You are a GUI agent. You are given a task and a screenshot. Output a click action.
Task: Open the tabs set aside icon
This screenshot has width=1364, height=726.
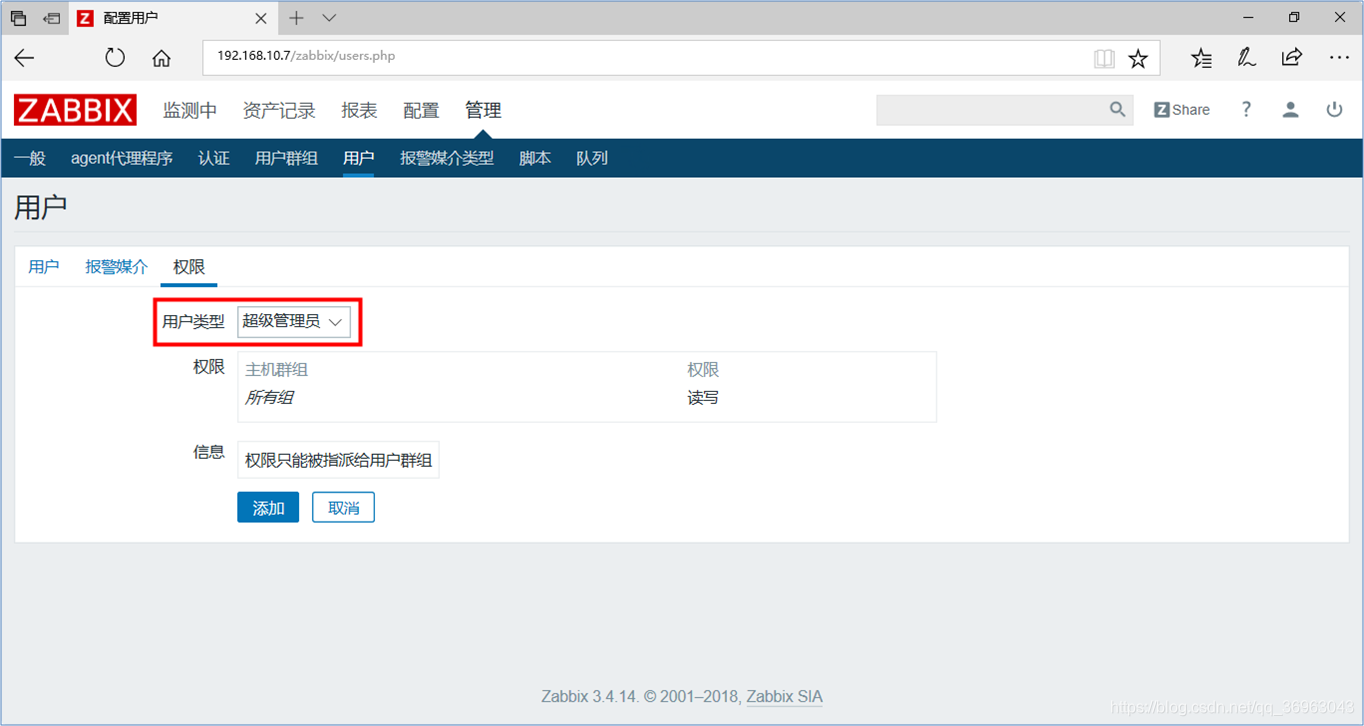(x=18, y=18)
